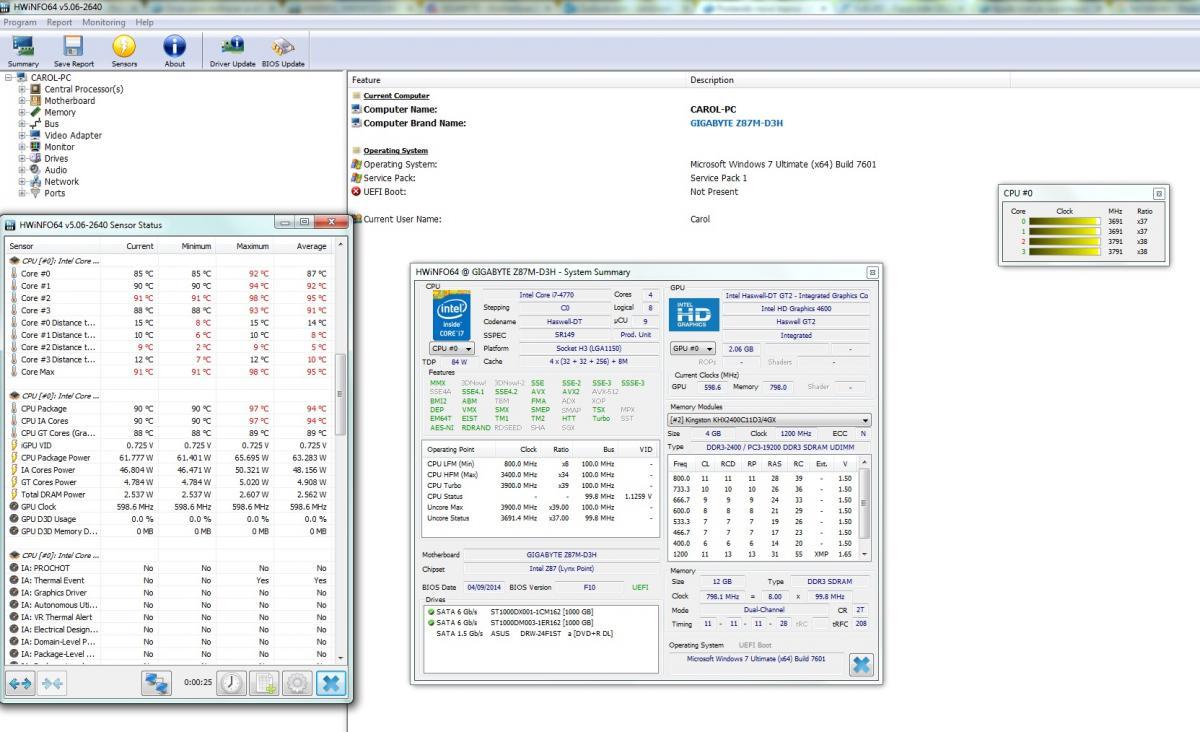
Task: Open the Monitoring menu
Action: (104, 22)
